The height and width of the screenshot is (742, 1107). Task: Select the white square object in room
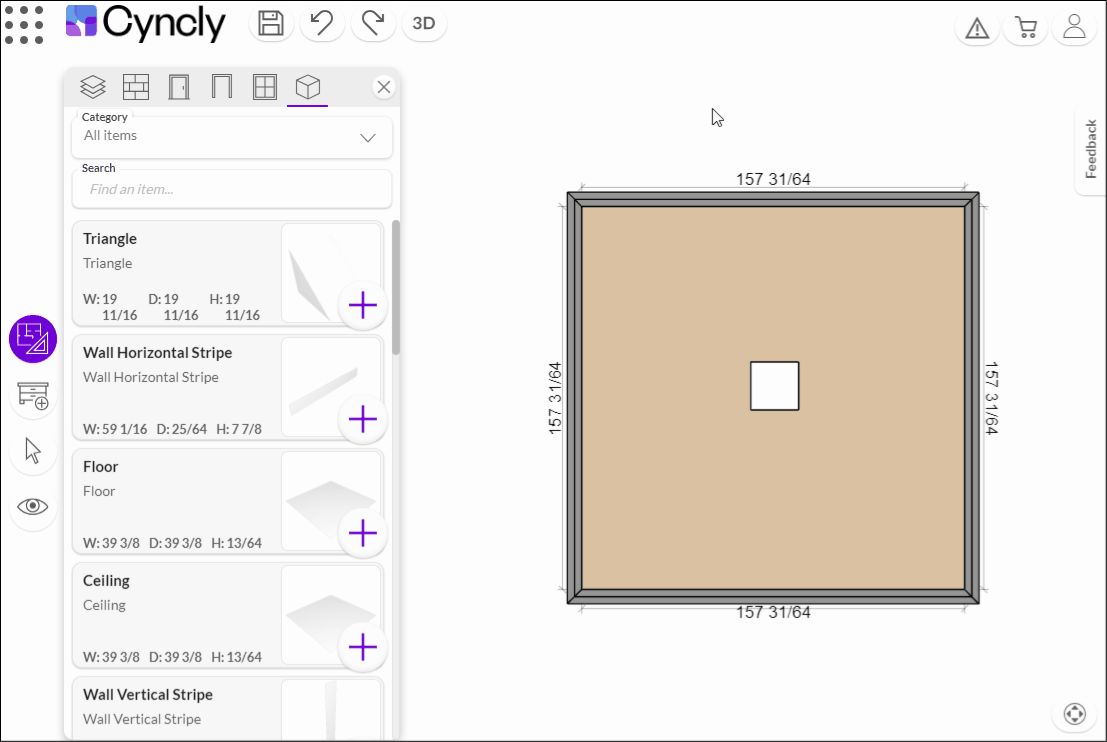tap(774, 386)
